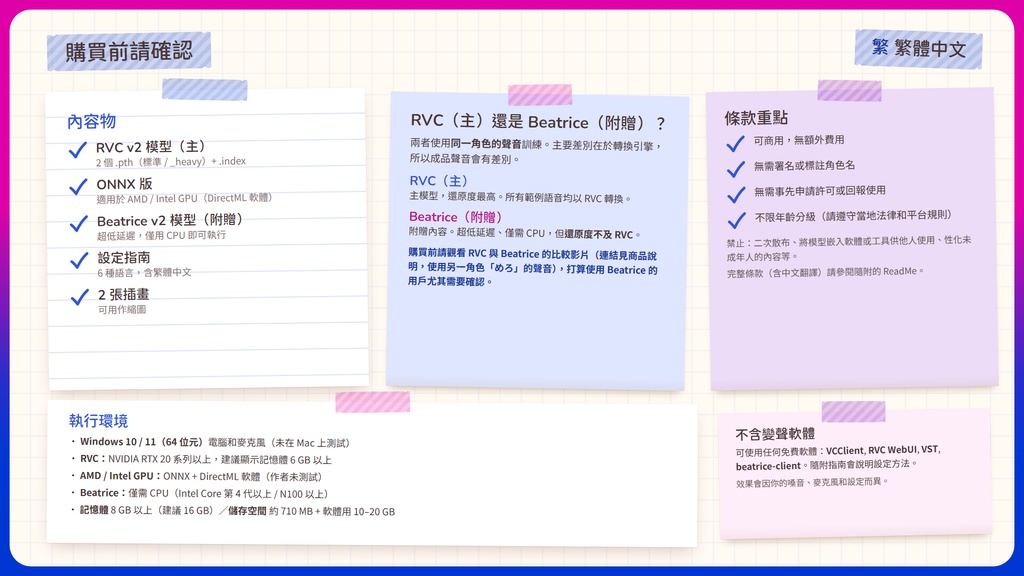Select the Beatrice v2 模型（附贈）item text
The width and height of the screenshot is (1024, 576).
click(170, 220)
